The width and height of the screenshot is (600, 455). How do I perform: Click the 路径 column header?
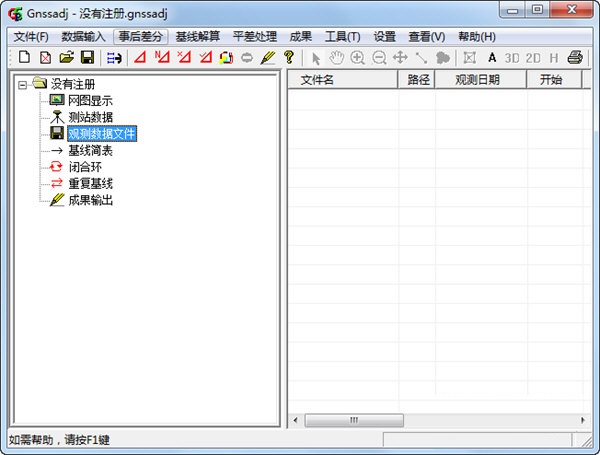point(416,80)
